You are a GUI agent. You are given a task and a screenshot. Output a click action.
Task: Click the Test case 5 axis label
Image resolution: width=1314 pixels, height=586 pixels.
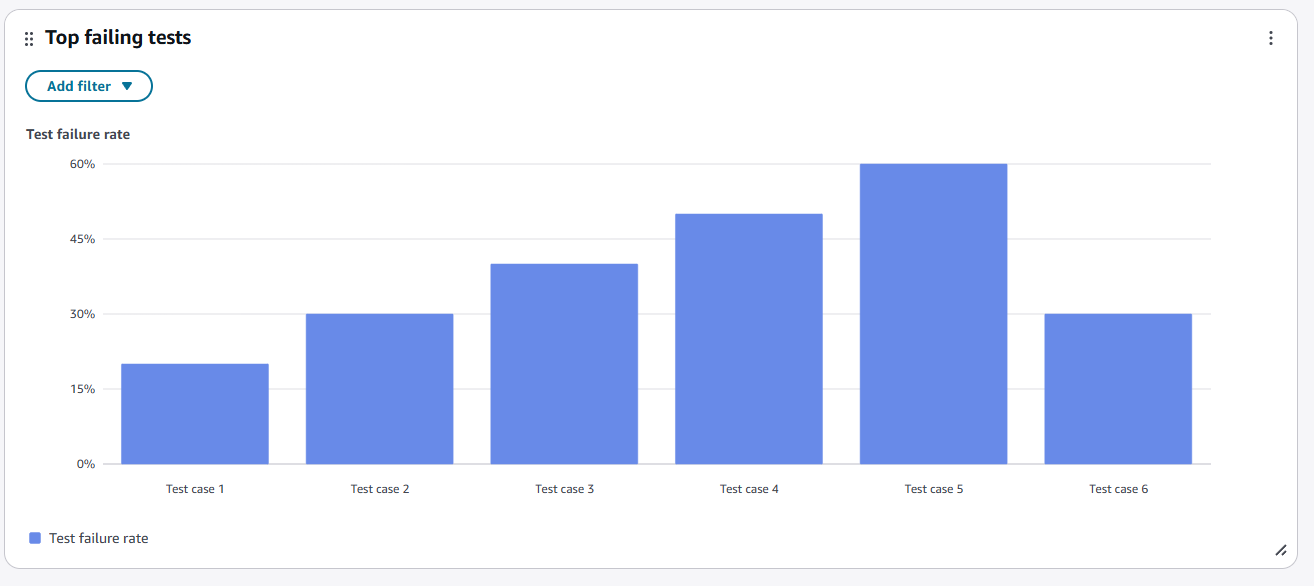(933, 489)
